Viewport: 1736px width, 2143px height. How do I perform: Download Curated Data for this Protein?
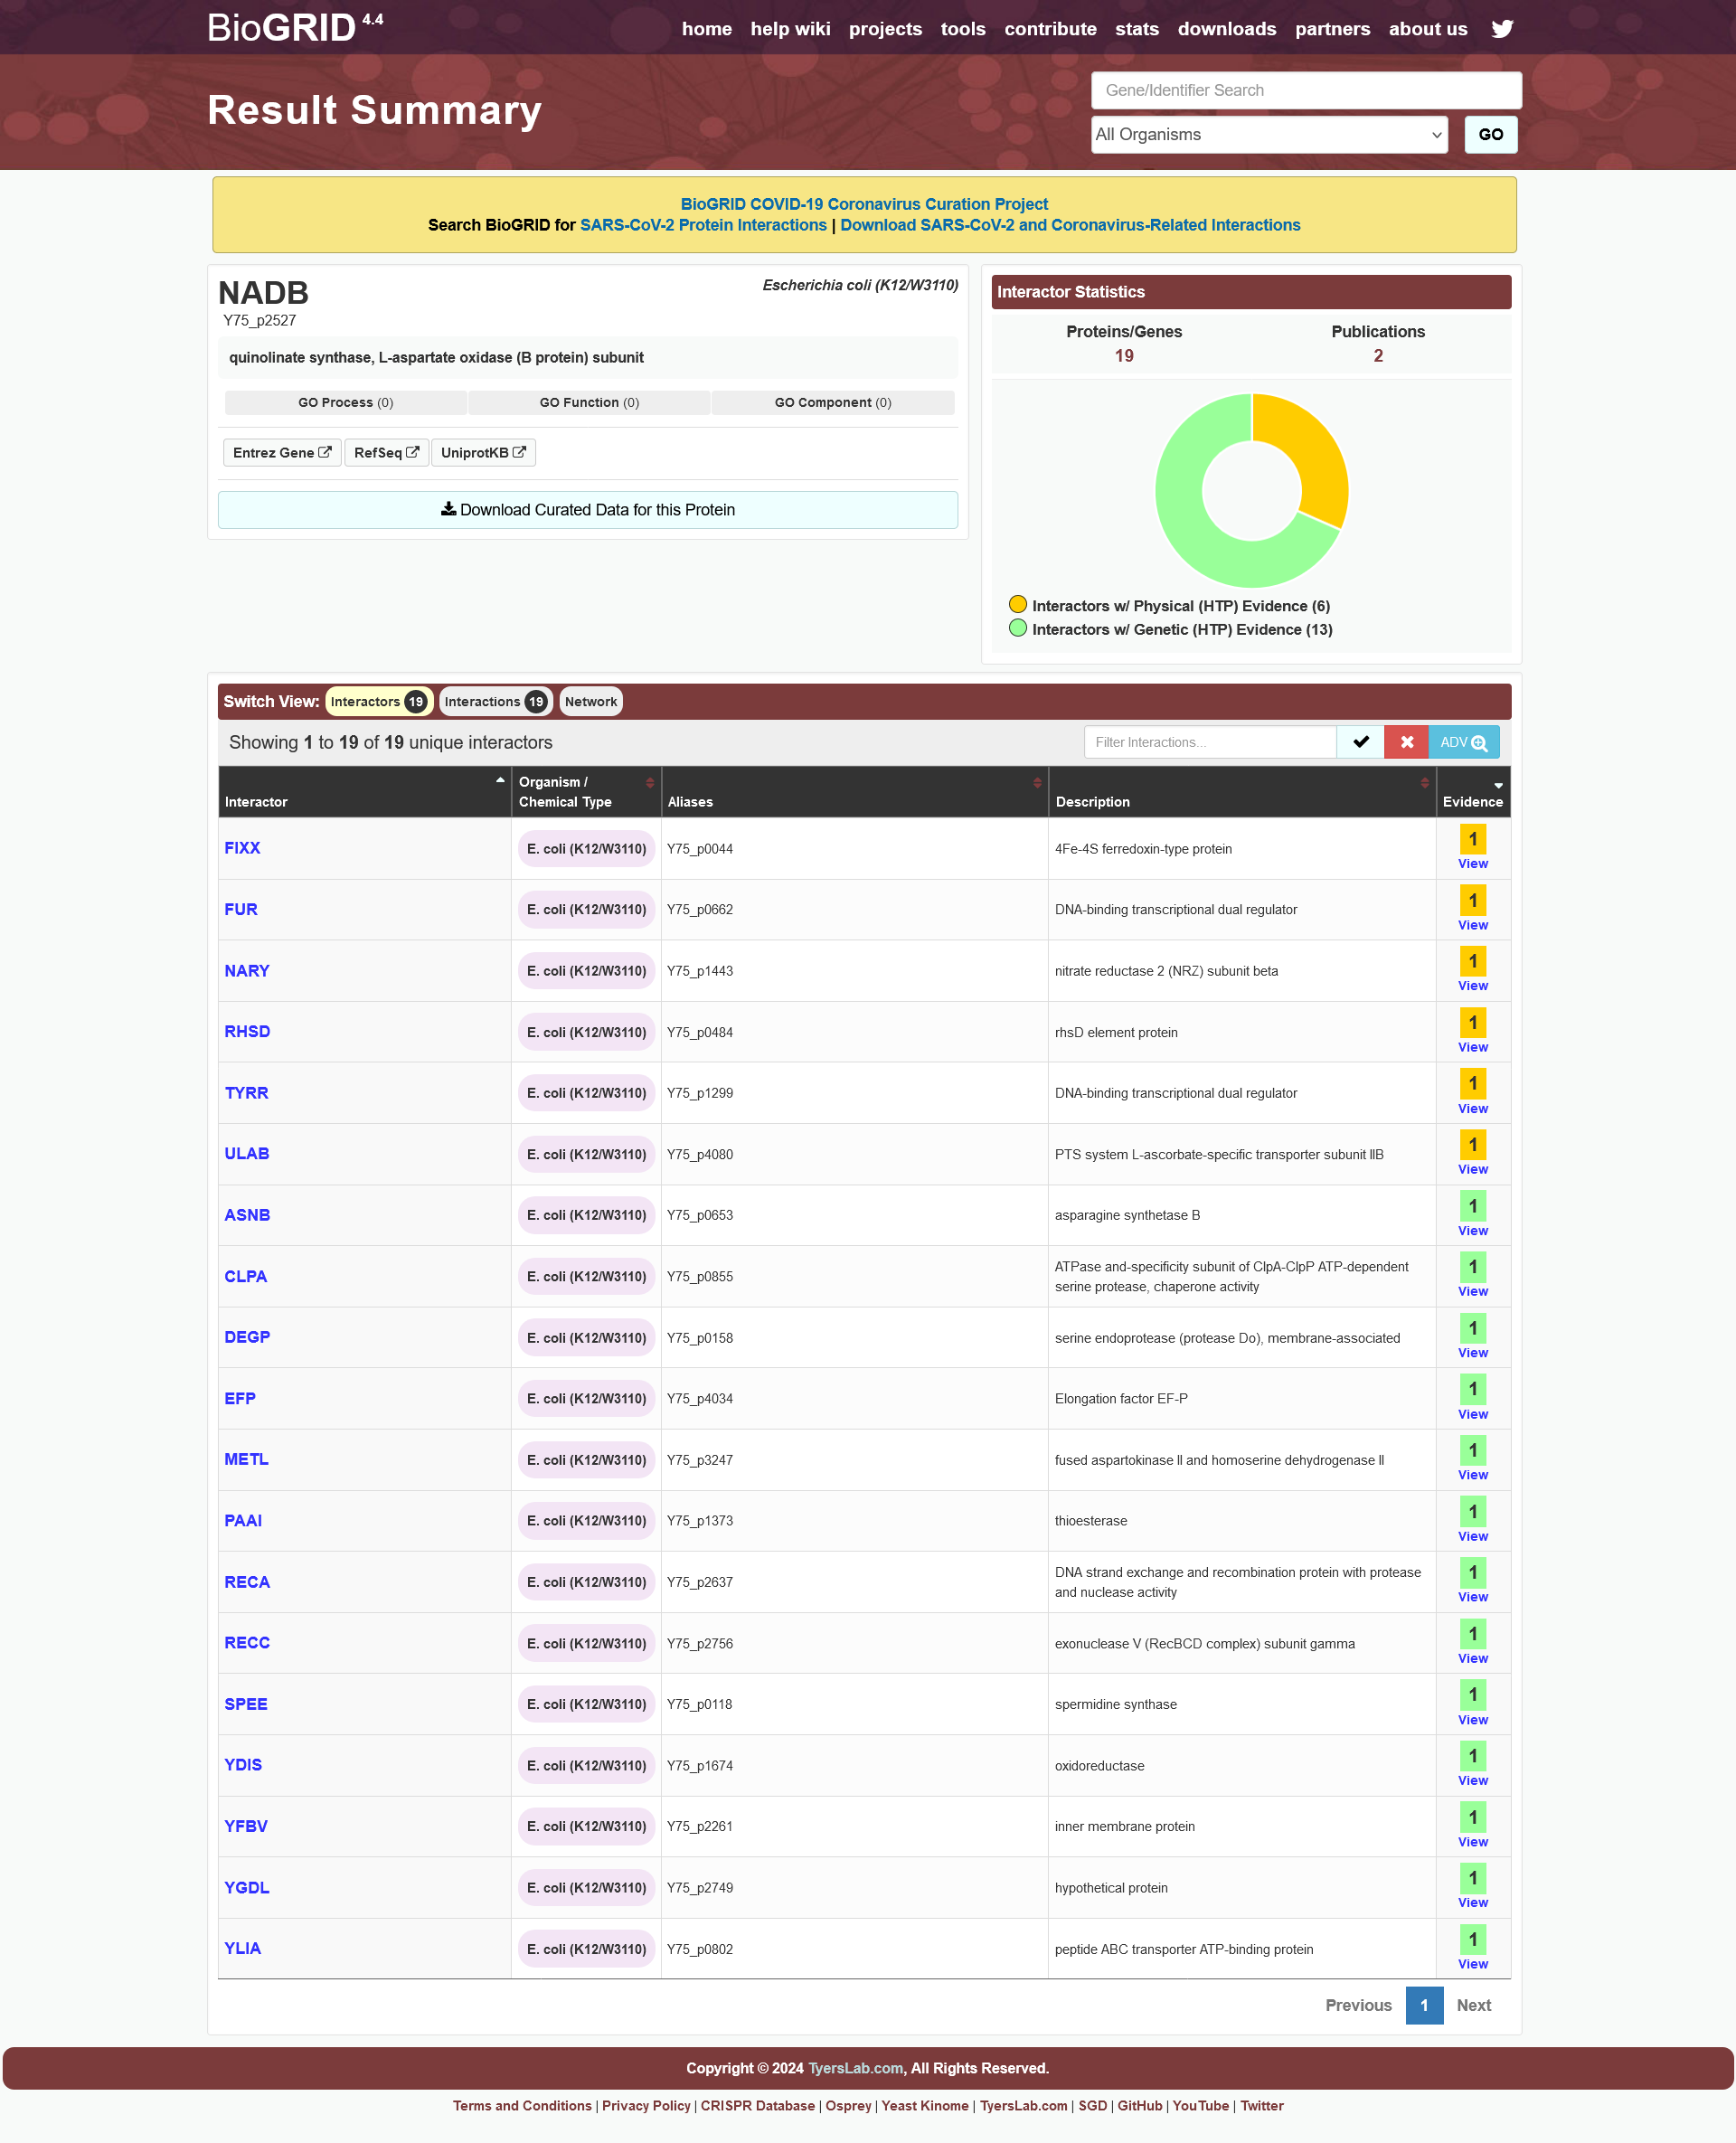pyautogui.click(x=588, y=510)
